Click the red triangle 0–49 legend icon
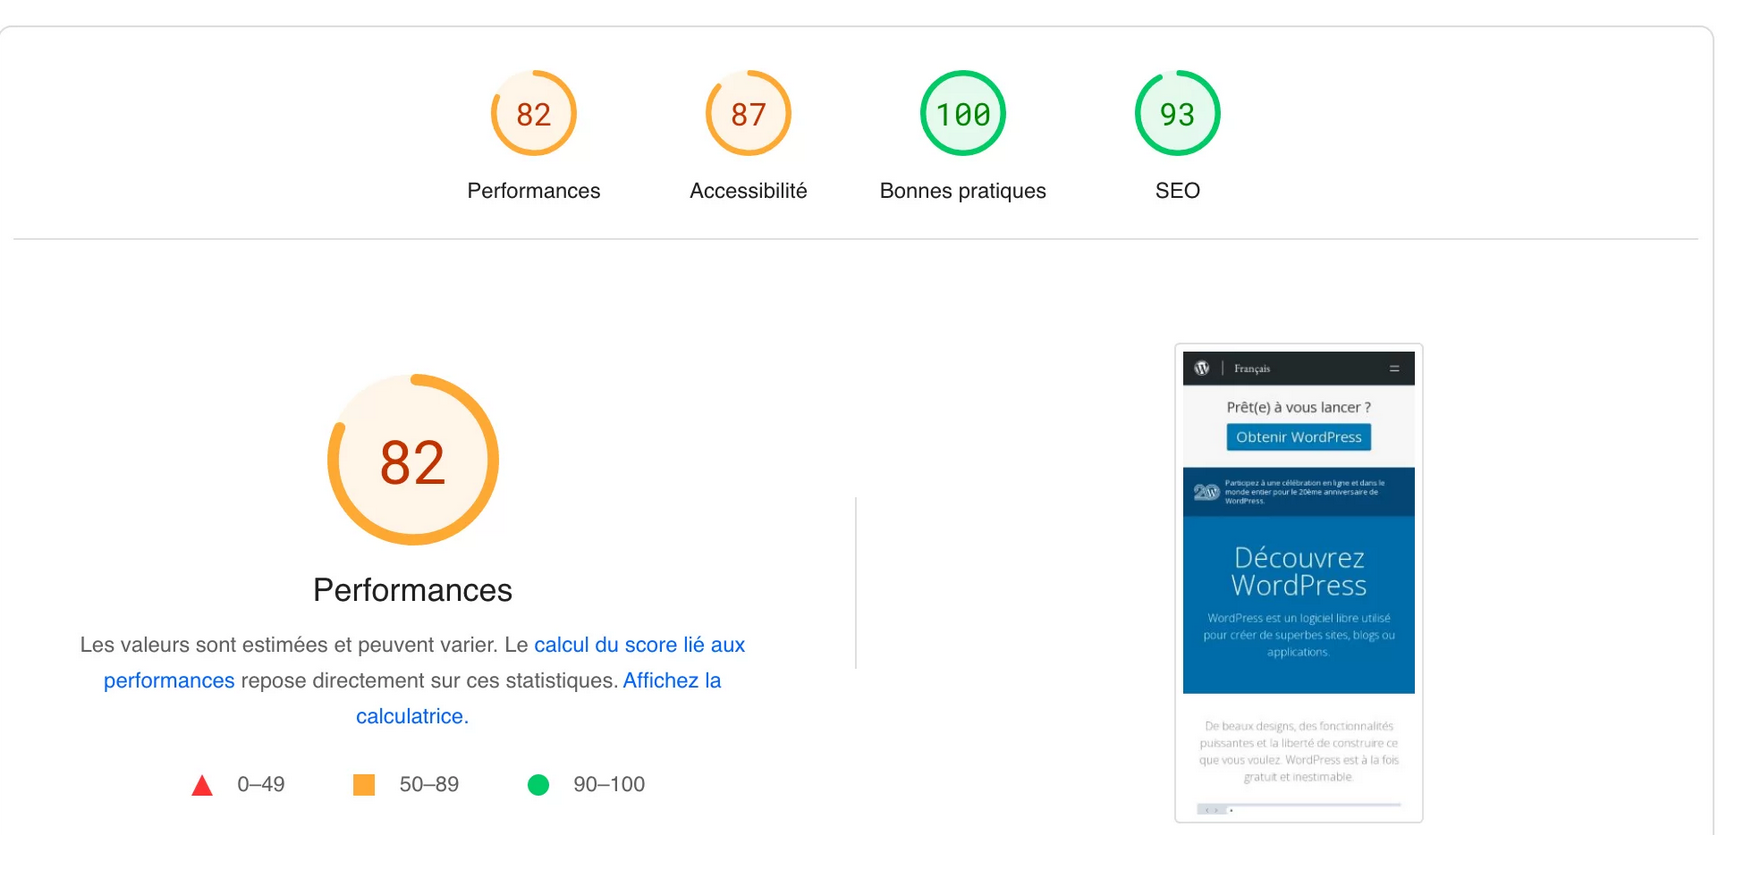The height and width of the screenshot is (884, 1764). click(x=202, y=785)
